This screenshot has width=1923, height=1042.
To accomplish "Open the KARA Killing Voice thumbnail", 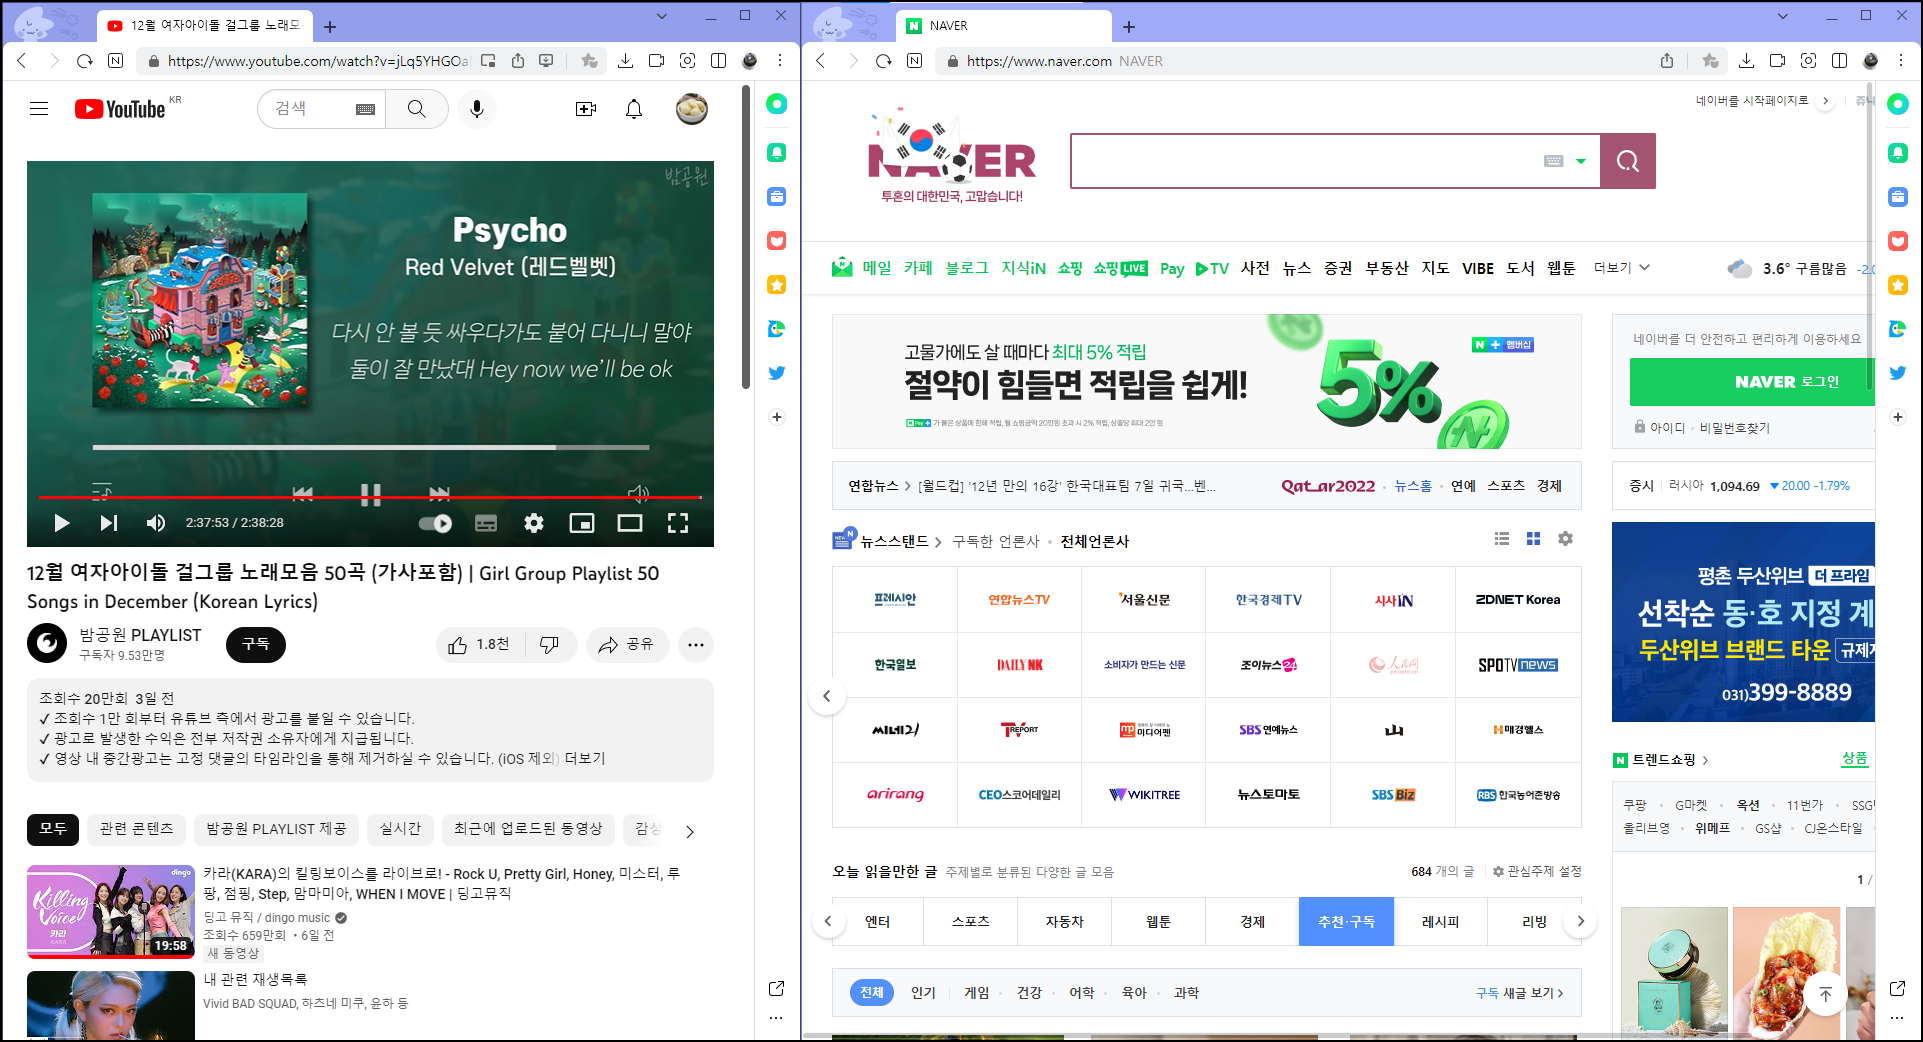I will tap(111, 912).
